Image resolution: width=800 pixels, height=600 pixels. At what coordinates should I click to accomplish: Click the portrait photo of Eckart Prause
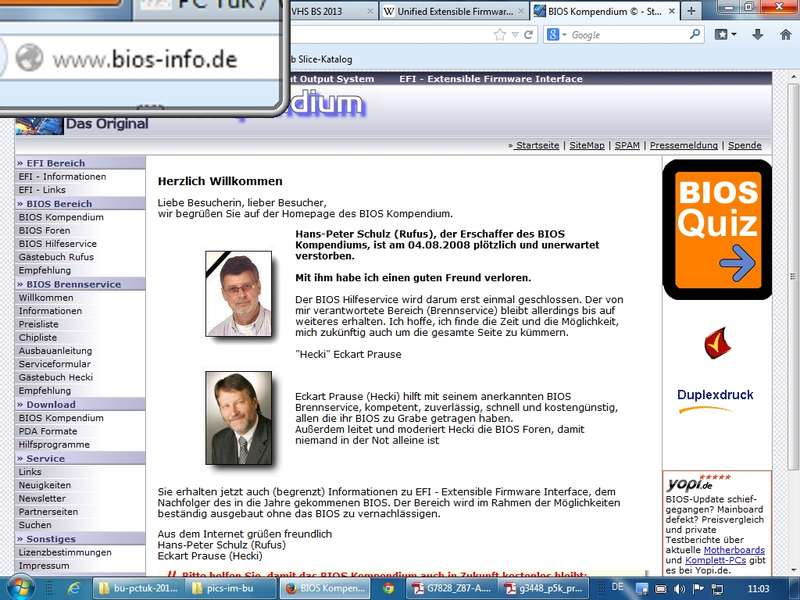pos(238,418)
